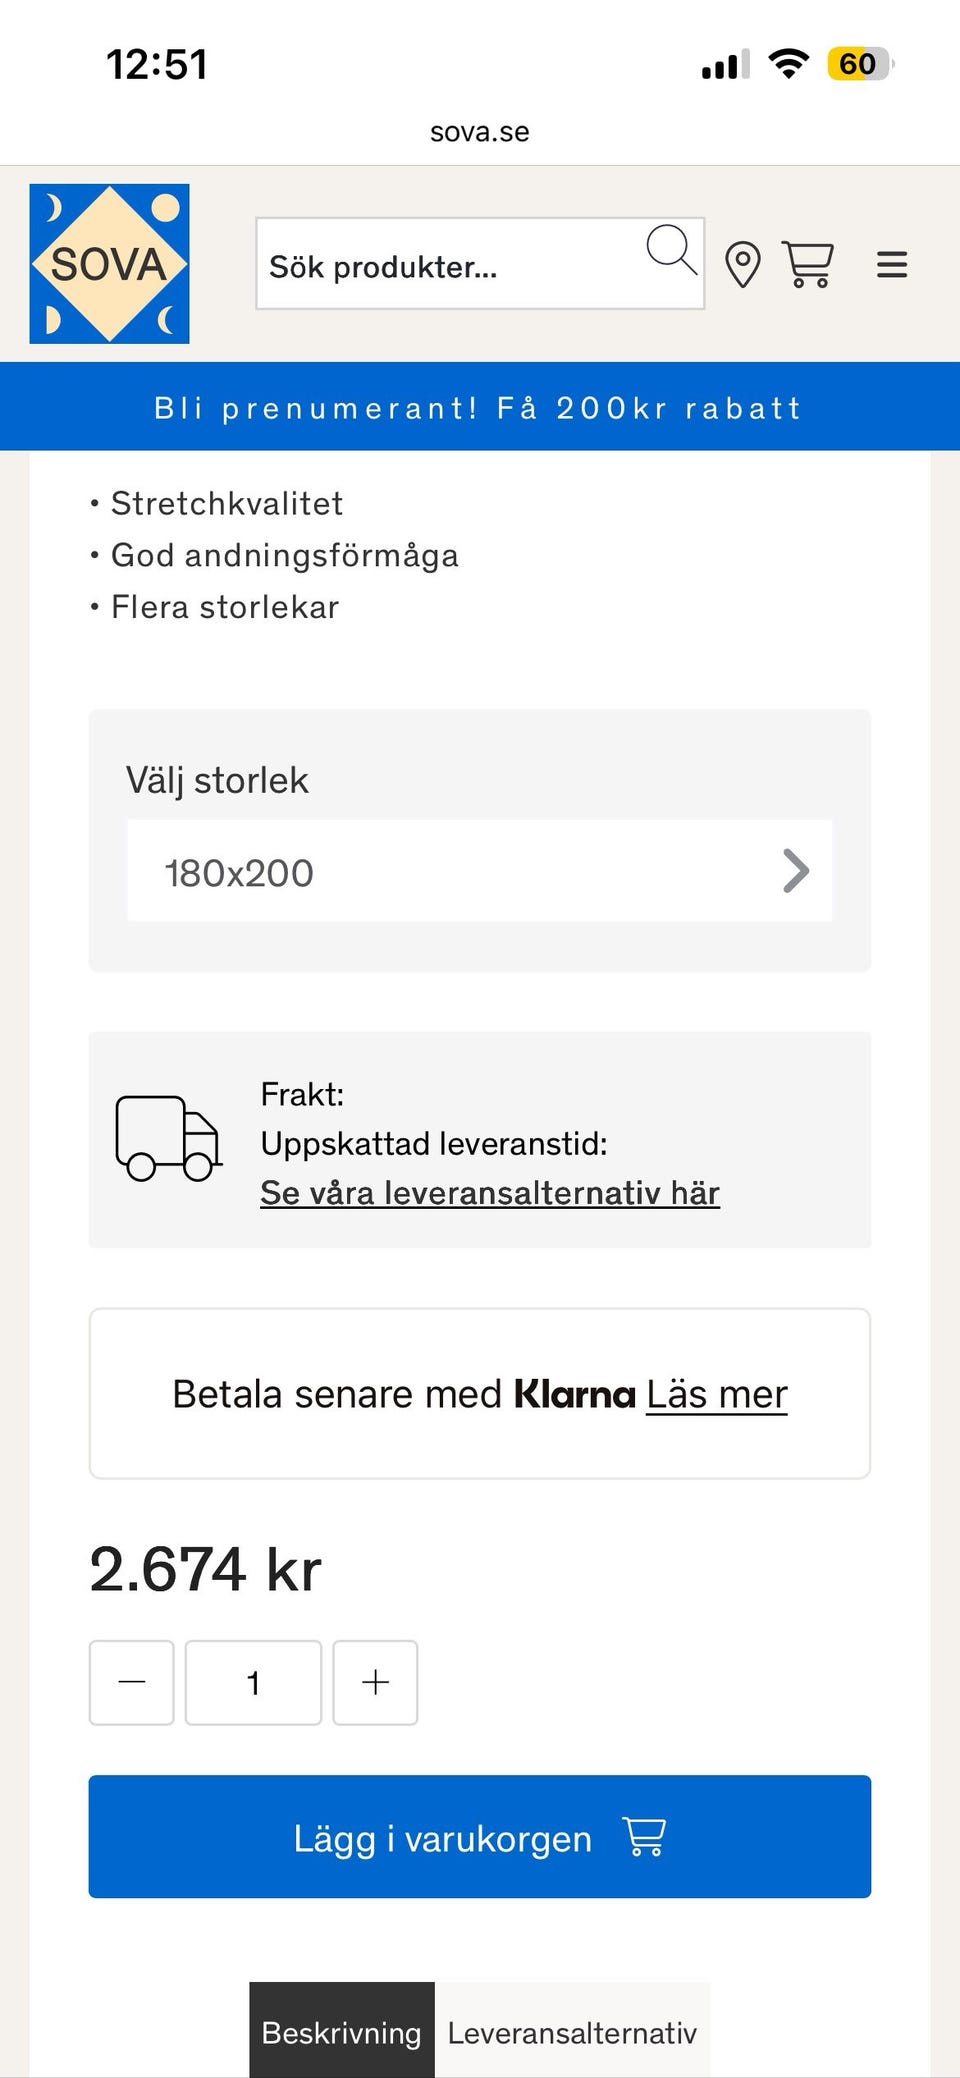
Task: Open the 180x200 size dropdown
Action: click(479, 871)
